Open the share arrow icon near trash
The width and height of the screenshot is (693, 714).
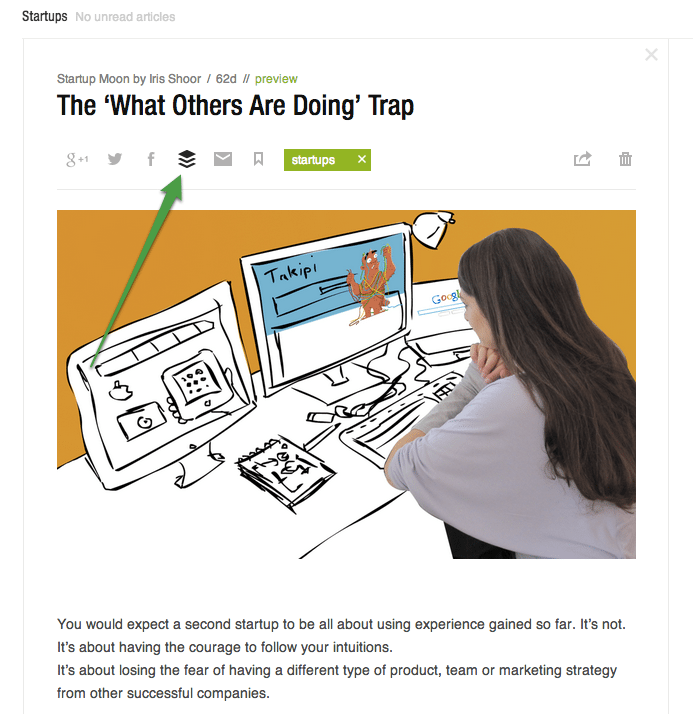tap(582, 159)
